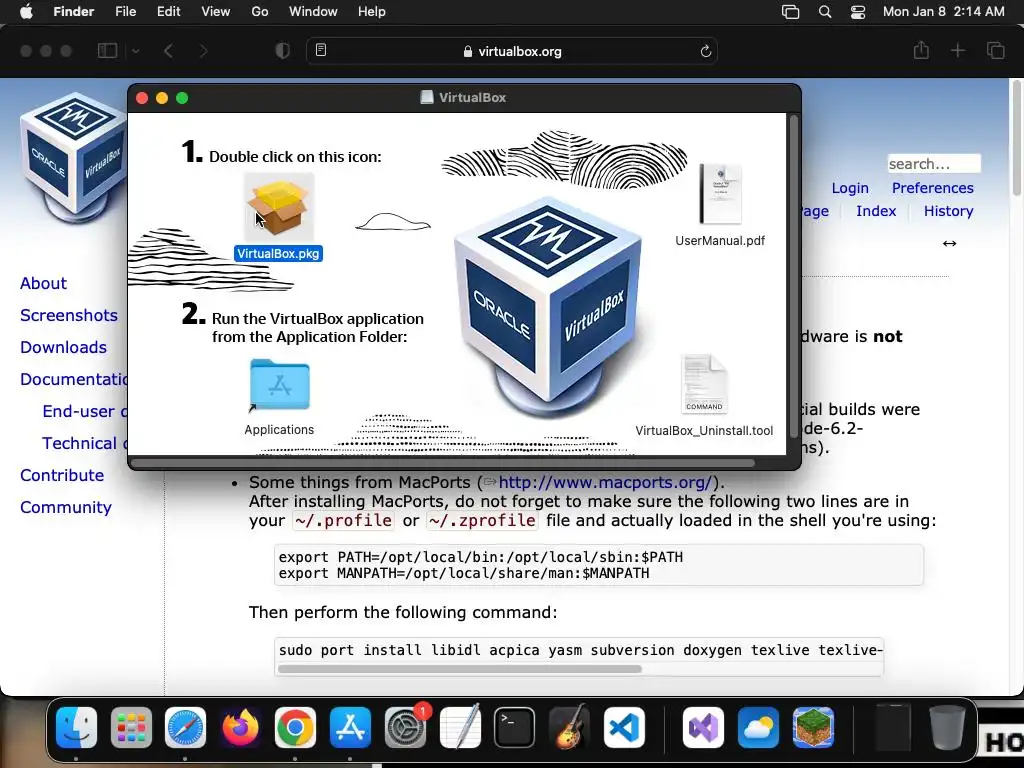This screenshot has width=1024, height=768.
Task: Open the Index link
Action: [x=876, y=211]
